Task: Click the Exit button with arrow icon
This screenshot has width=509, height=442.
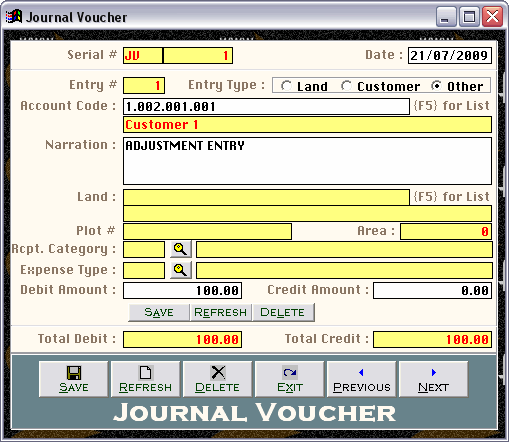Action: [x=289, y=379]
